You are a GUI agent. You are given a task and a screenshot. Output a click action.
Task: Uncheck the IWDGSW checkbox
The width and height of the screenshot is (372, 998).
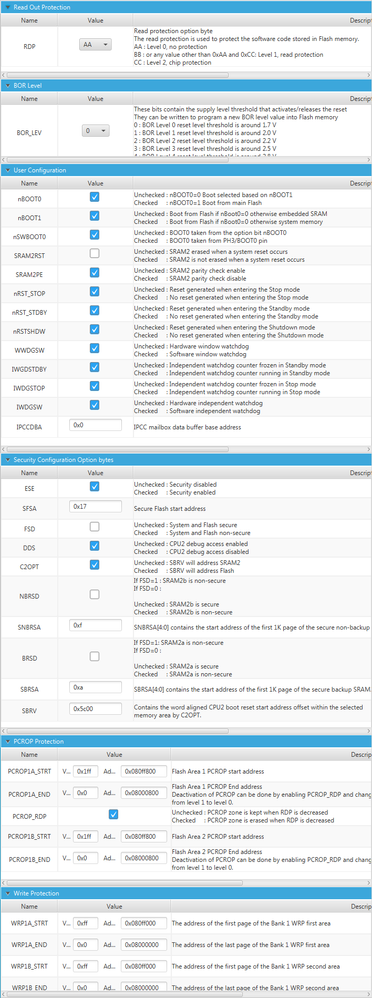(x=94, y=405)
